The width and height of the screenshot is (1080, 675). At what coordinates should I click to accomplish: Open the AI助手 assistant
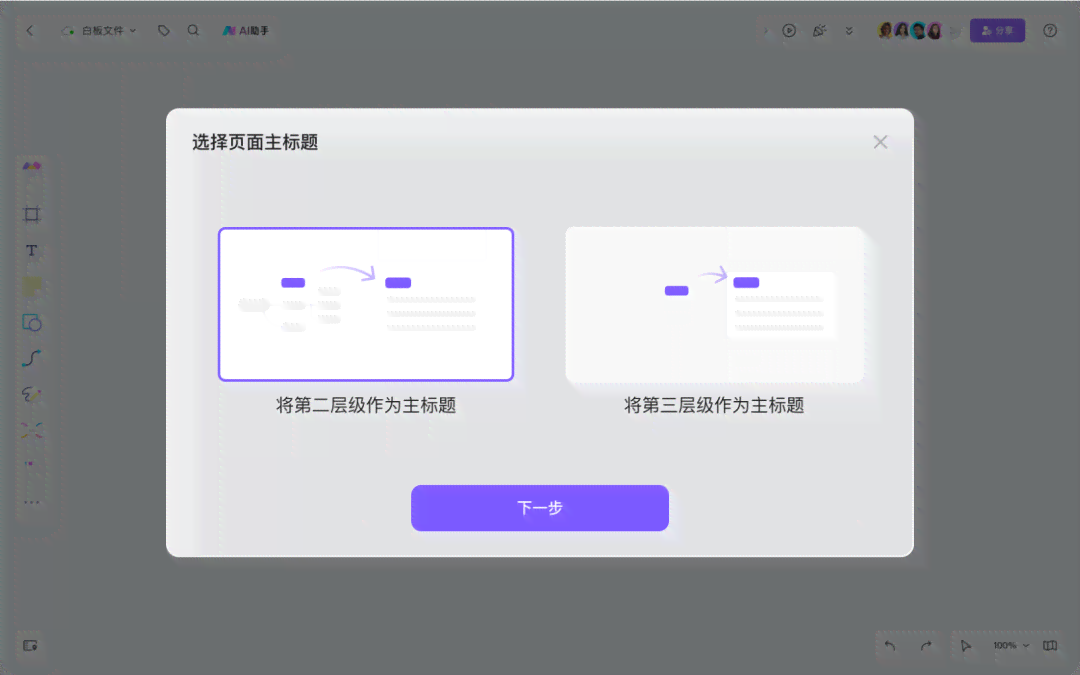(245, 30)
